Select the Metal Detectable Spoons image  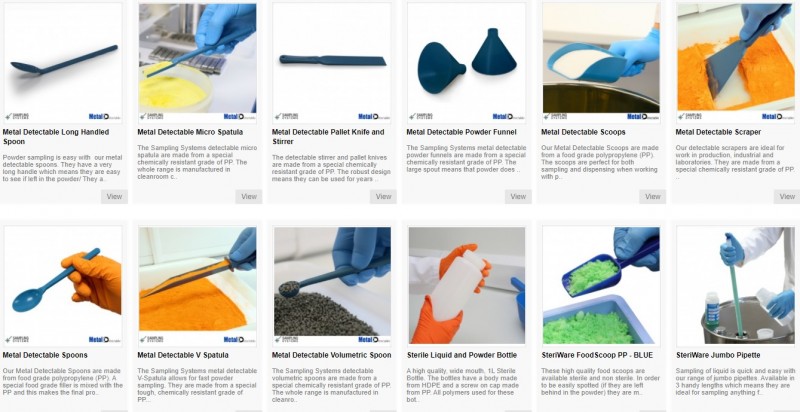pos(63,286)
